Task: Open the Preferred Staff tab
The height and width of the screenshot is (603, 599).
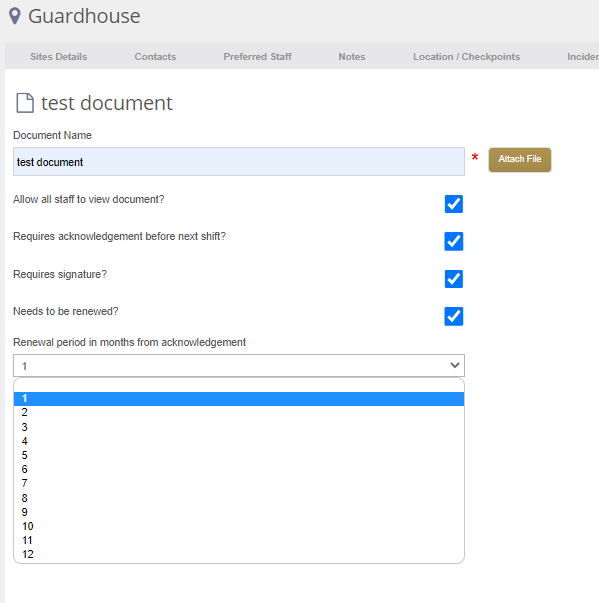Action: [258, 57]
